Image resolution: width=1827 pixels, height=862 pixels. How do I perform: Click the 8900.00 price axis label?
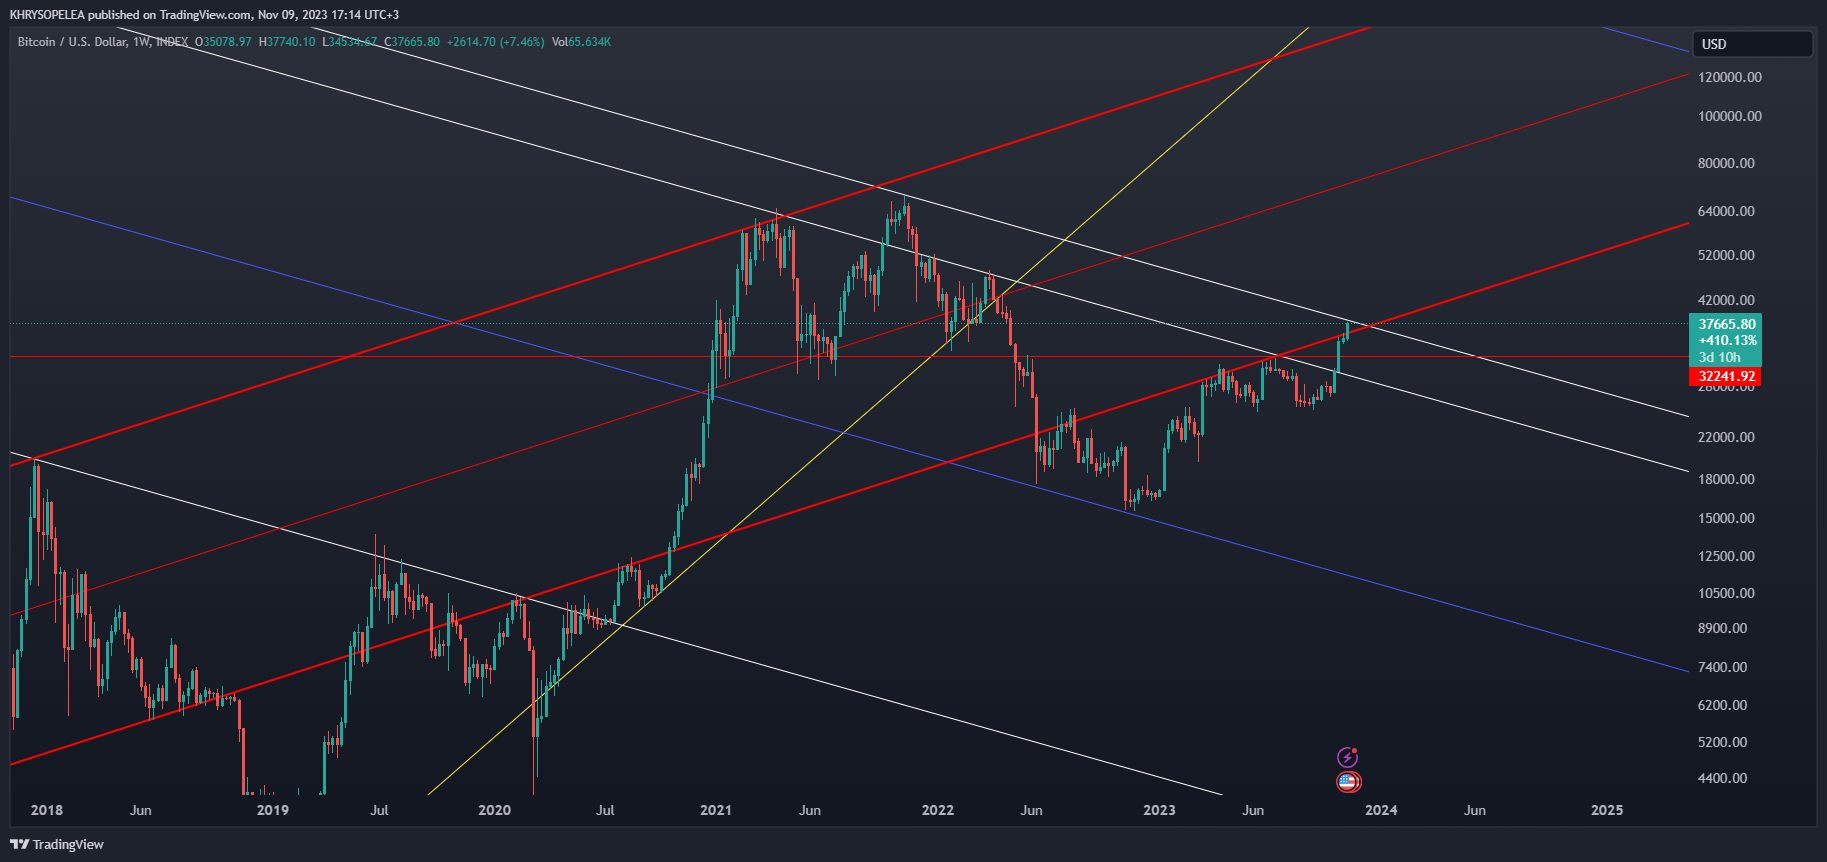pos(1723,628)
